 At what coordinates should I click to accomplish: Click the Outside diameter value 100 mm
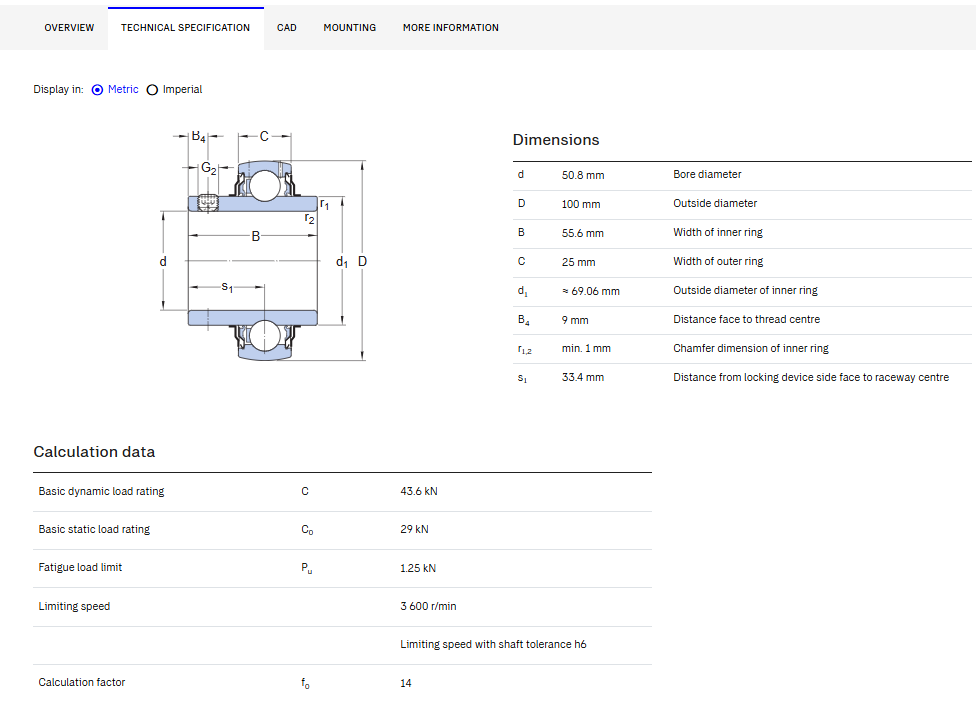581,204
